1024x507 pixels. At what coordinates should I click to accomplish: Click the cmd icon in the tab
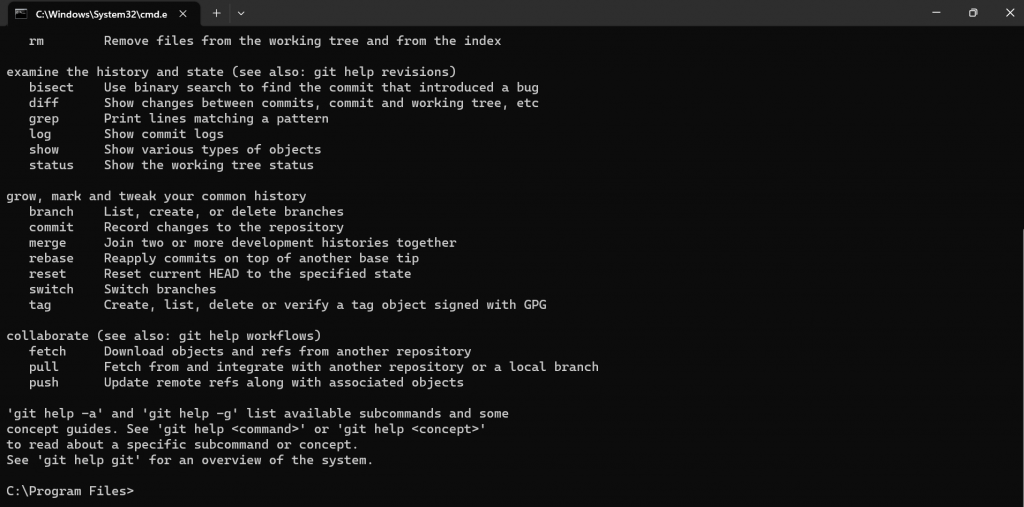click(x=21, y=13)
